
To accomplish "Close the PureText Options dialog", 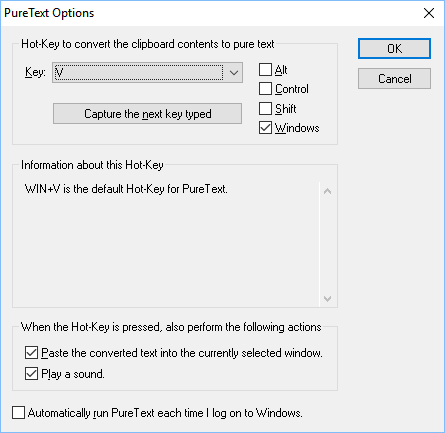I will [x=429, y=13].
